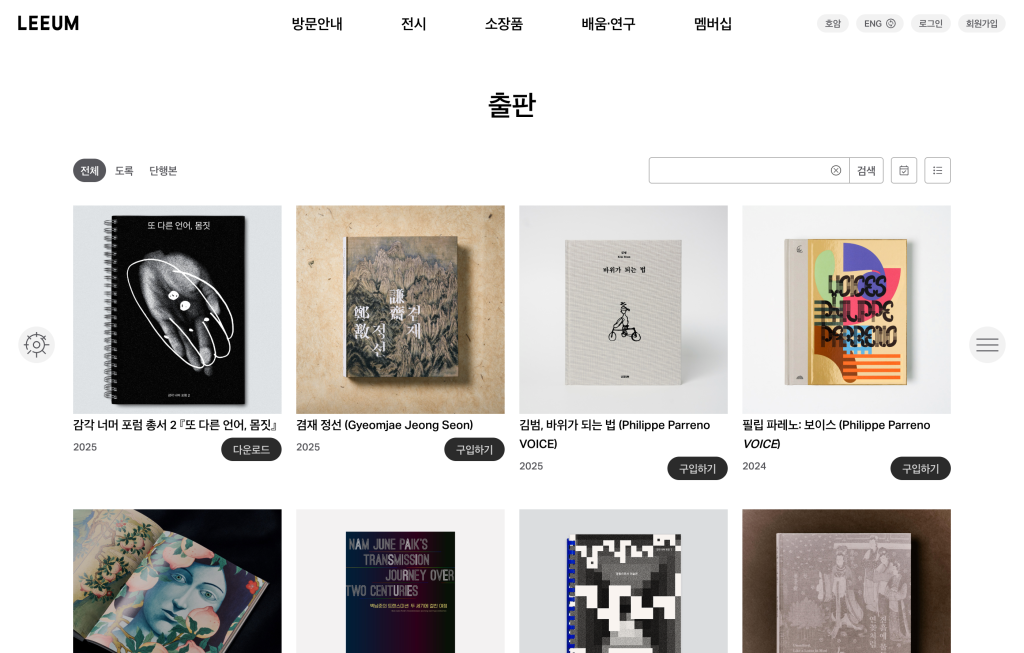1024x653 pixels.
Task: Select the 도록 filter tab
Action: coord(124,170)
